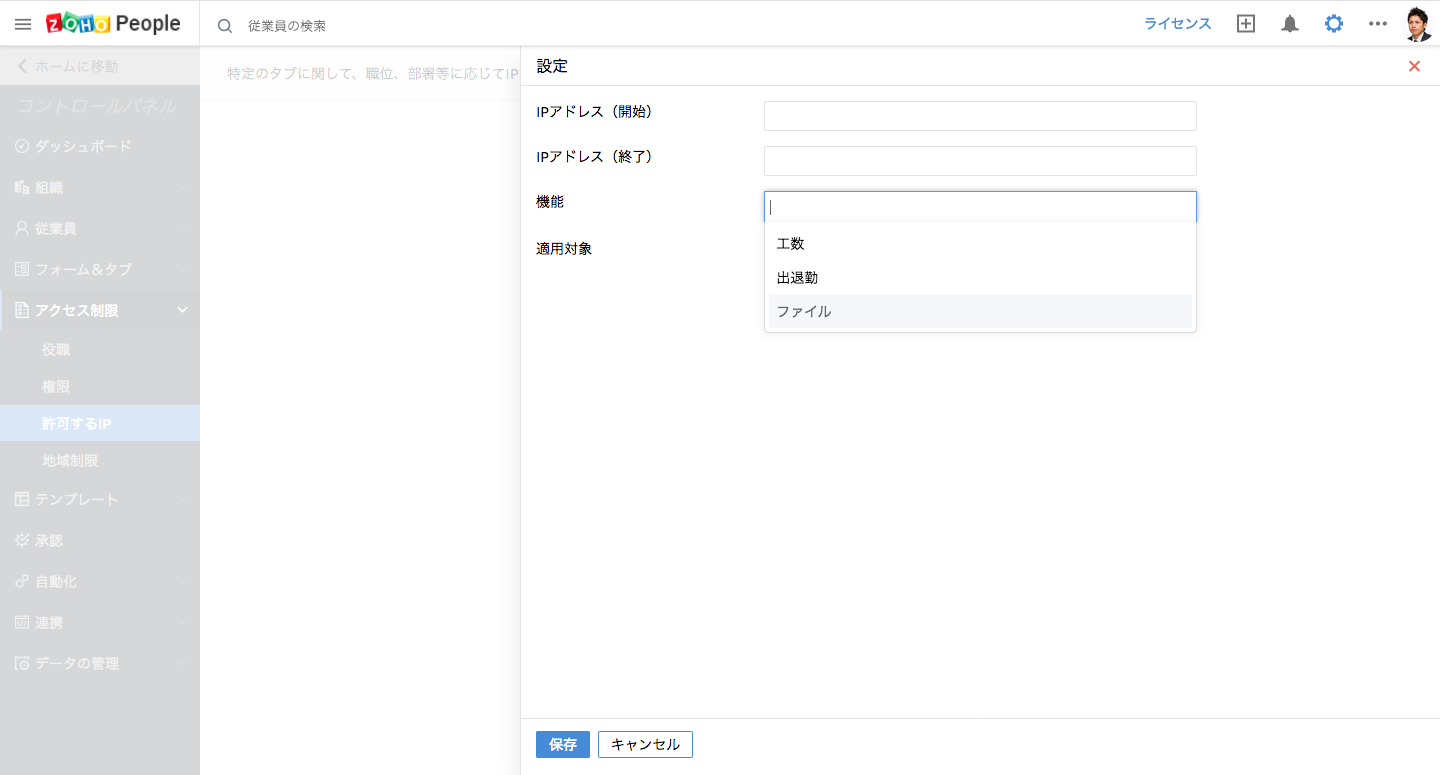Focus the IPアドレス（開始） input field

pos(980,116)
